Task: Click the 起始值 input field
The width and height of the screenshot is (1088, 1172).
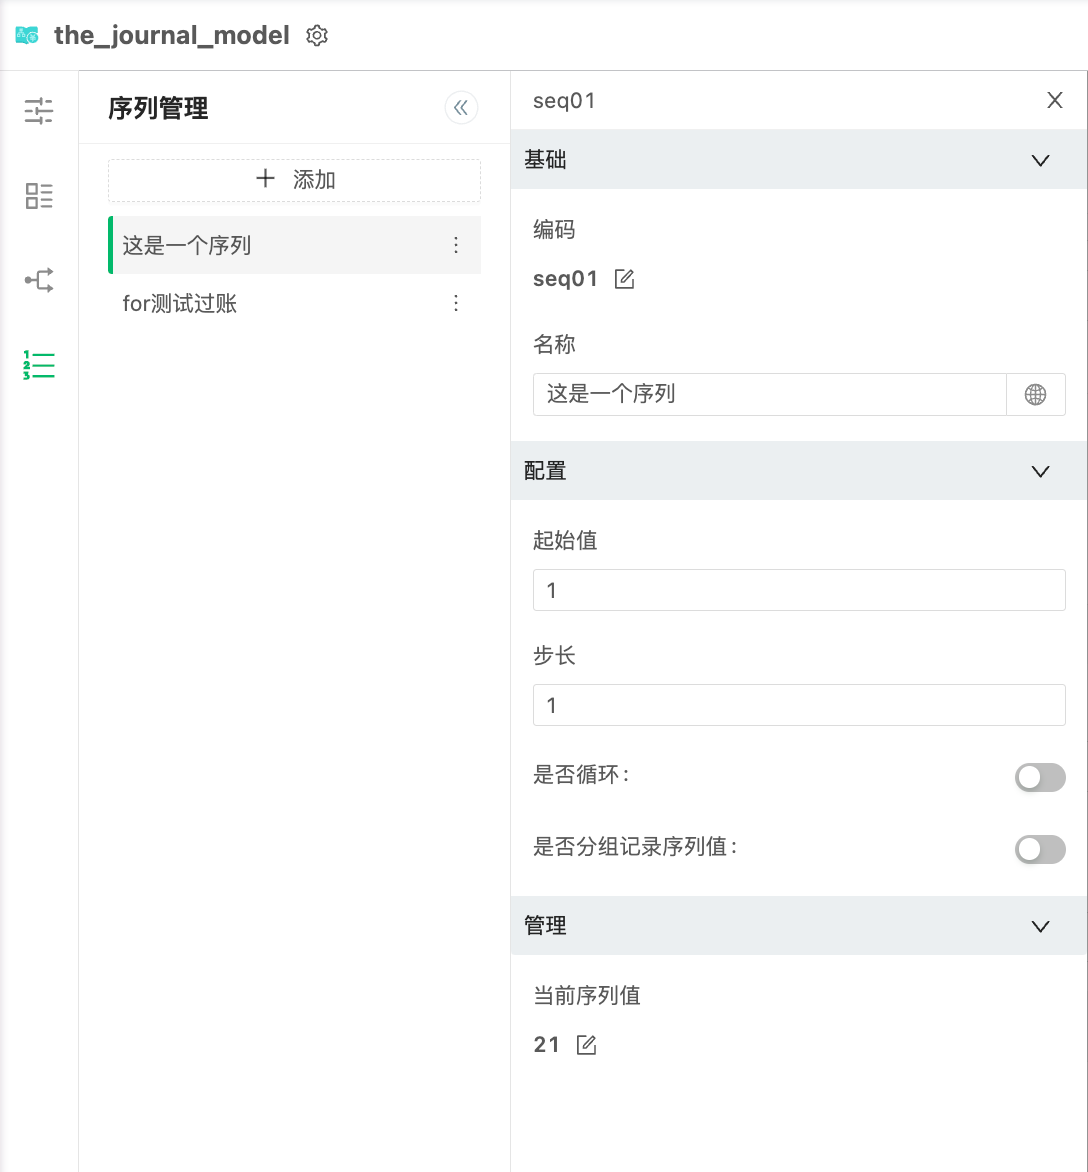Action: pyautogui.click(x=798, y=590)
